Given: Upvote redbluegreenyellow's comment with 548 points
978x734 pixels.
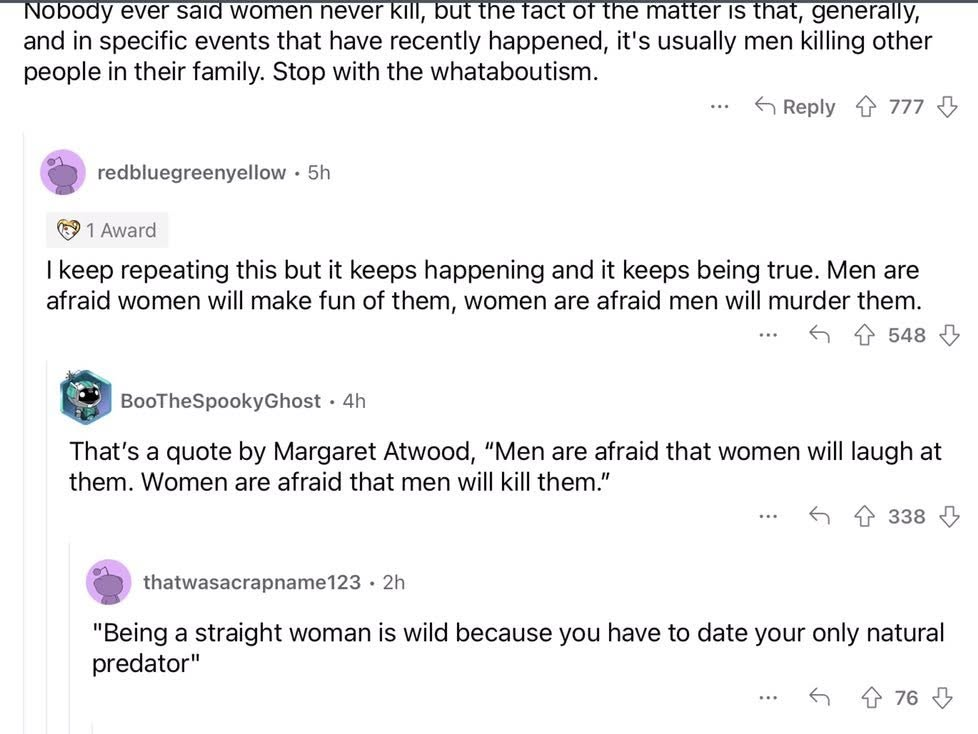Looking at the screenshot, I should pyautogui.click(x=866, y=335).
